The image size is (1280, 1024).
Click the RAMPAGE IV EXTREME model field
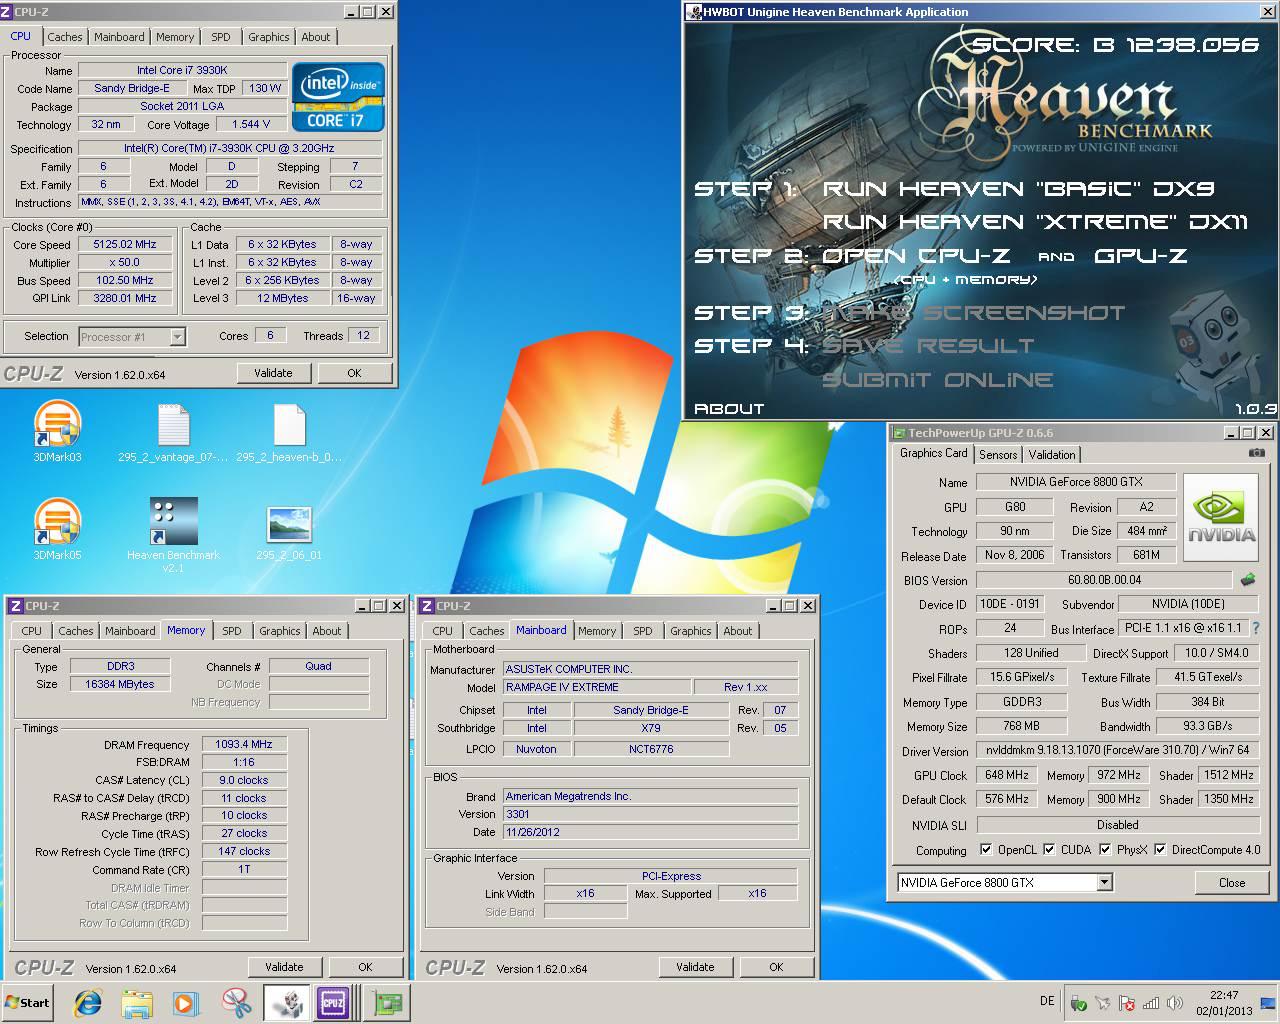pyautogui.click(x=597, y=687)
